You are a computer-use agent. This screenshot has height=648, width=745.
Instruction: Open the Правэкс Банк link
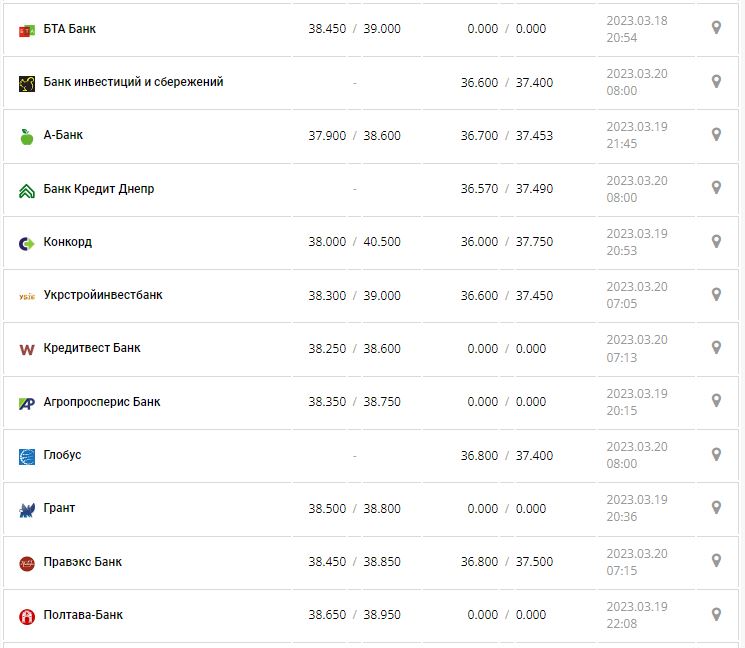pos(83,562)
